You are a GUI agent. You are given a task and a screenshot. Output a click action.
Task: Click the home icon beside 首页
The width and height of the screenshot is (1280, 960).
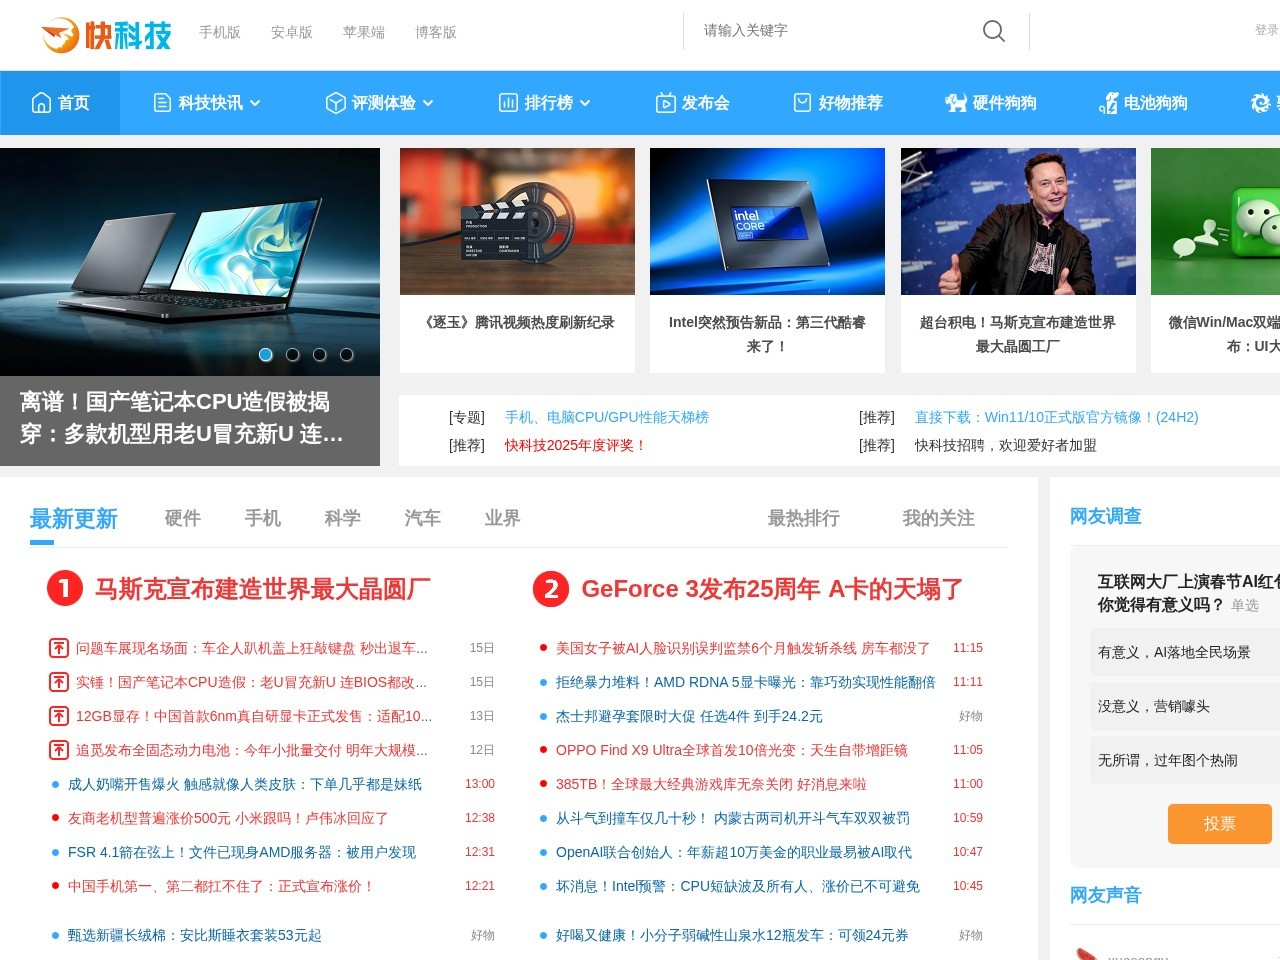(x=40, y=102)
